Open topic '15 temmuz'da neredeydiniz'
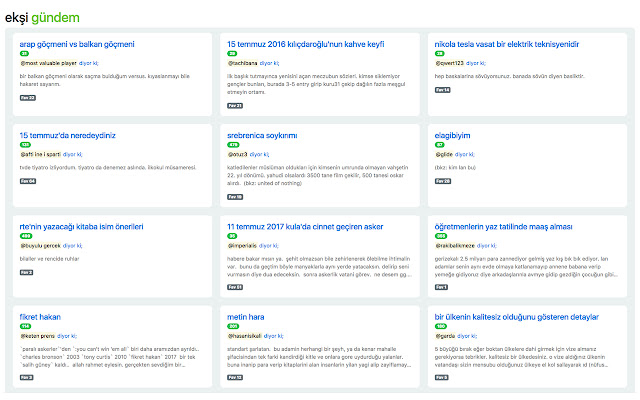This screenshot has height=400, width=640. click(x=67, y=136)
